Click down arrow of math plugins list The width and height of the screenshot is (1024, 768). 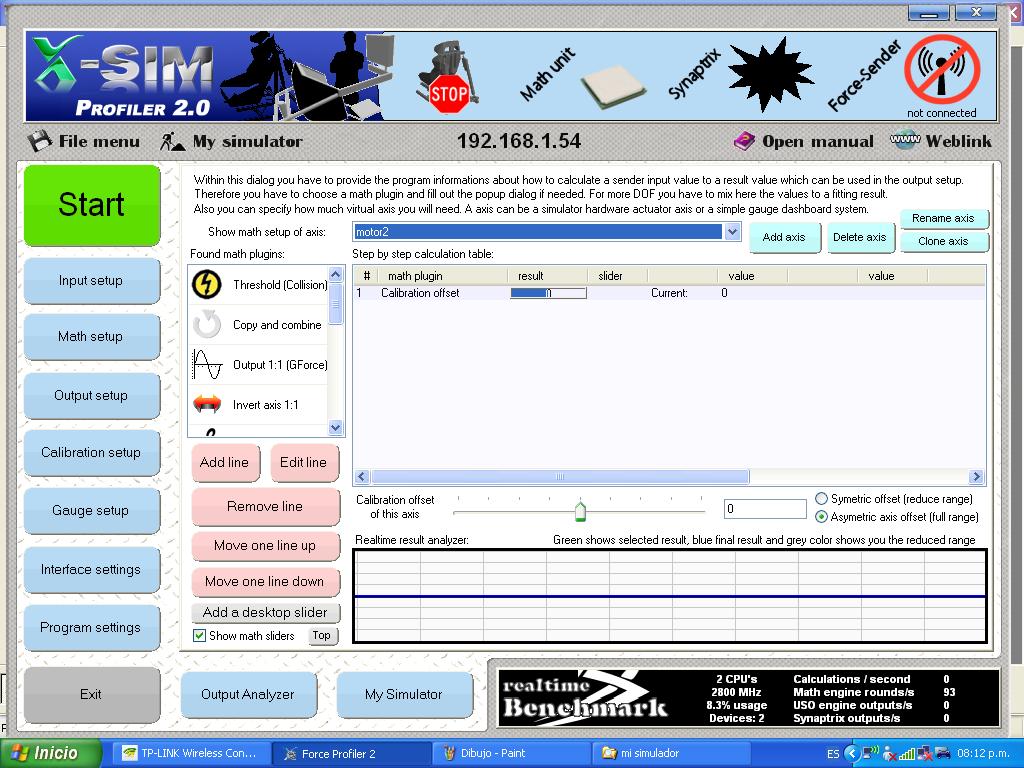point(336,428)
